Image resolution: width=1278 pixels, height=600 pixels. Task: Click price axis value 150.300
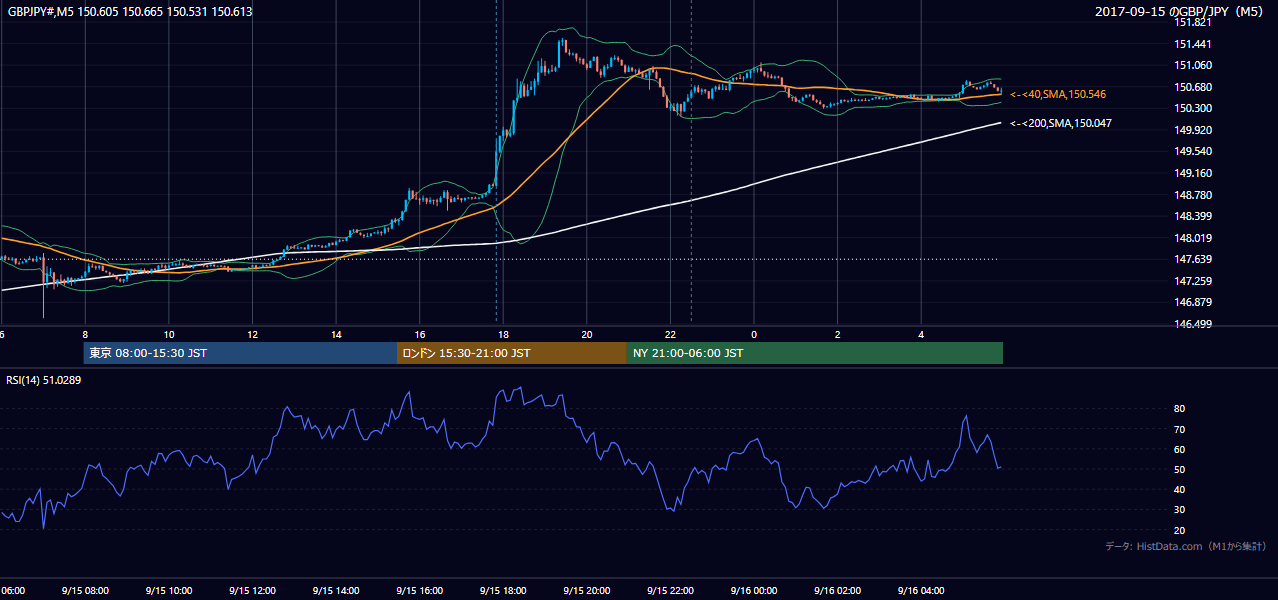pyautogui.click(x=1194, y=108)
